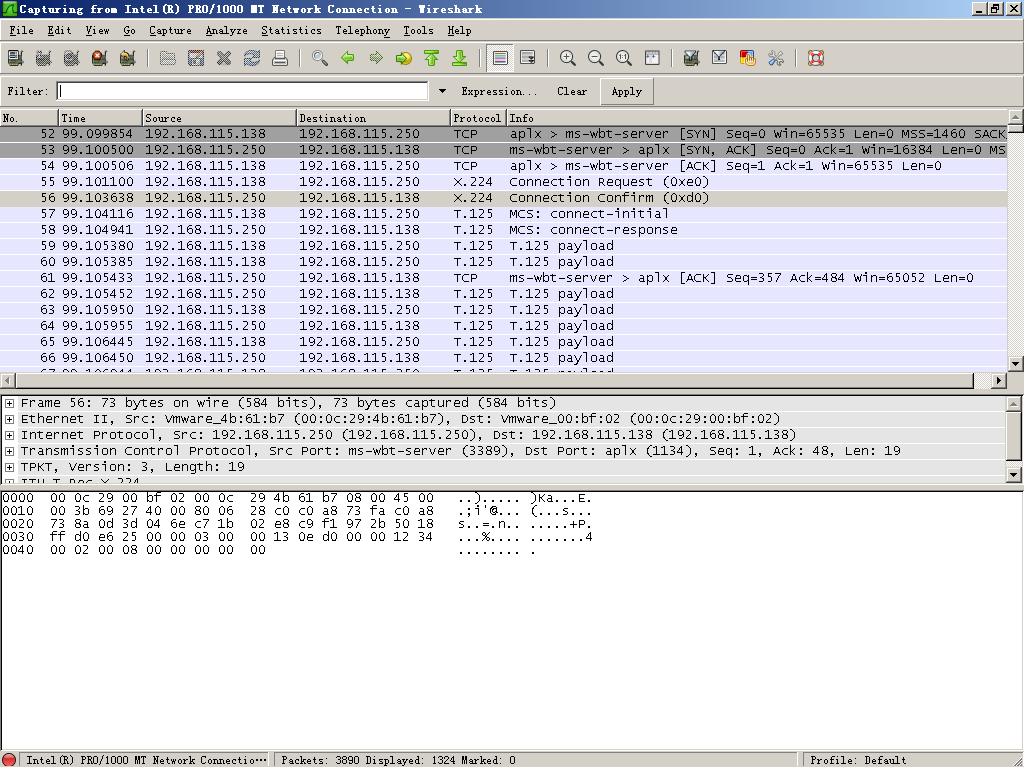Open the Edit menu
The image size is (1024, 768).
[59, 31]
